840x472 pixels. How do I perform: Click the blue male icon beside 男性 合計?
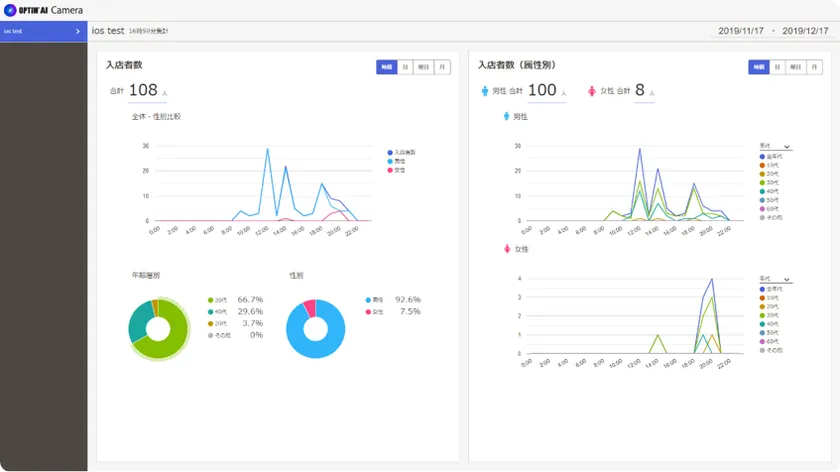coord(486,91)
